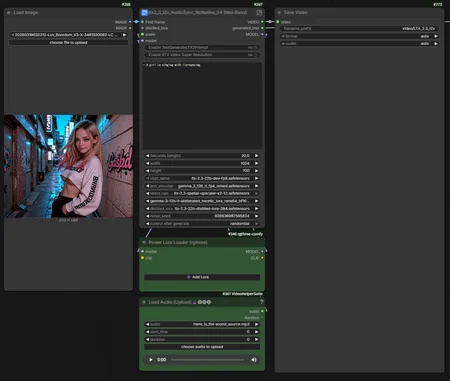Click the Save Video node title
Screen dimensions: 450x381
296,13
